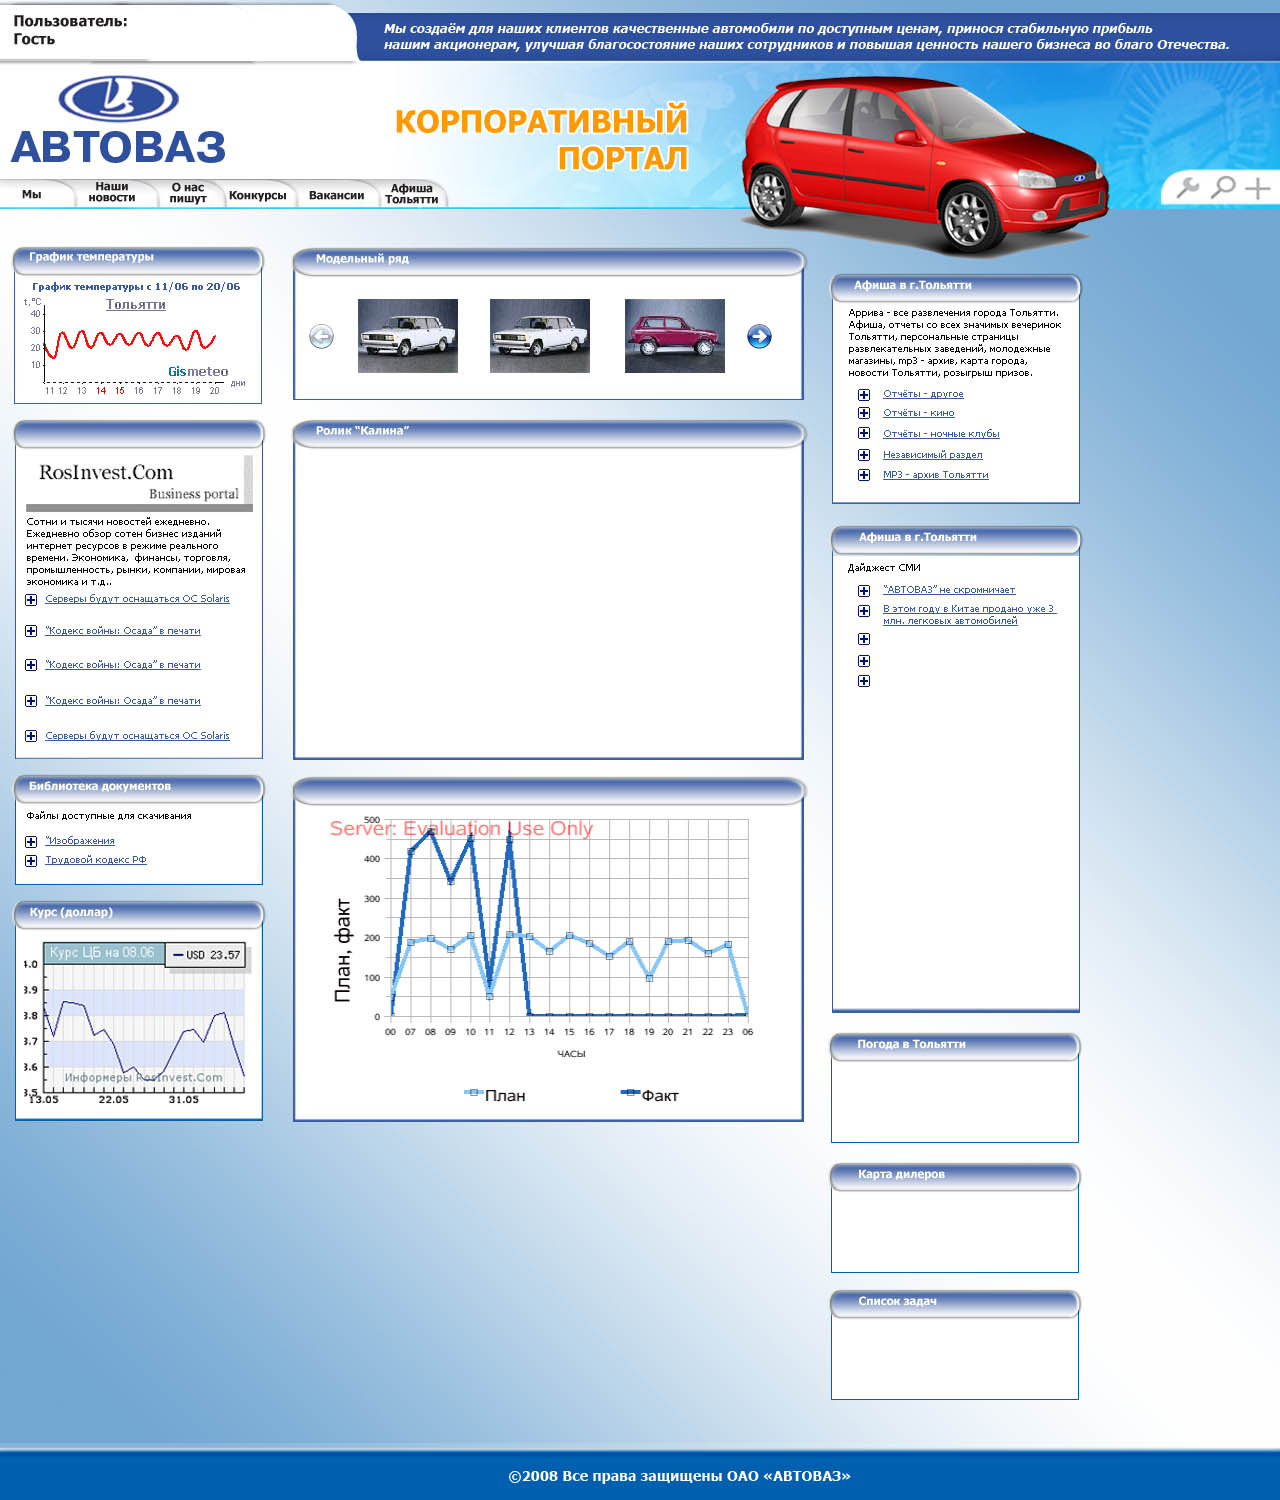Click the Курс (доллар) panel header
Screen dimensions: 1280x1500
click(139, 913)
